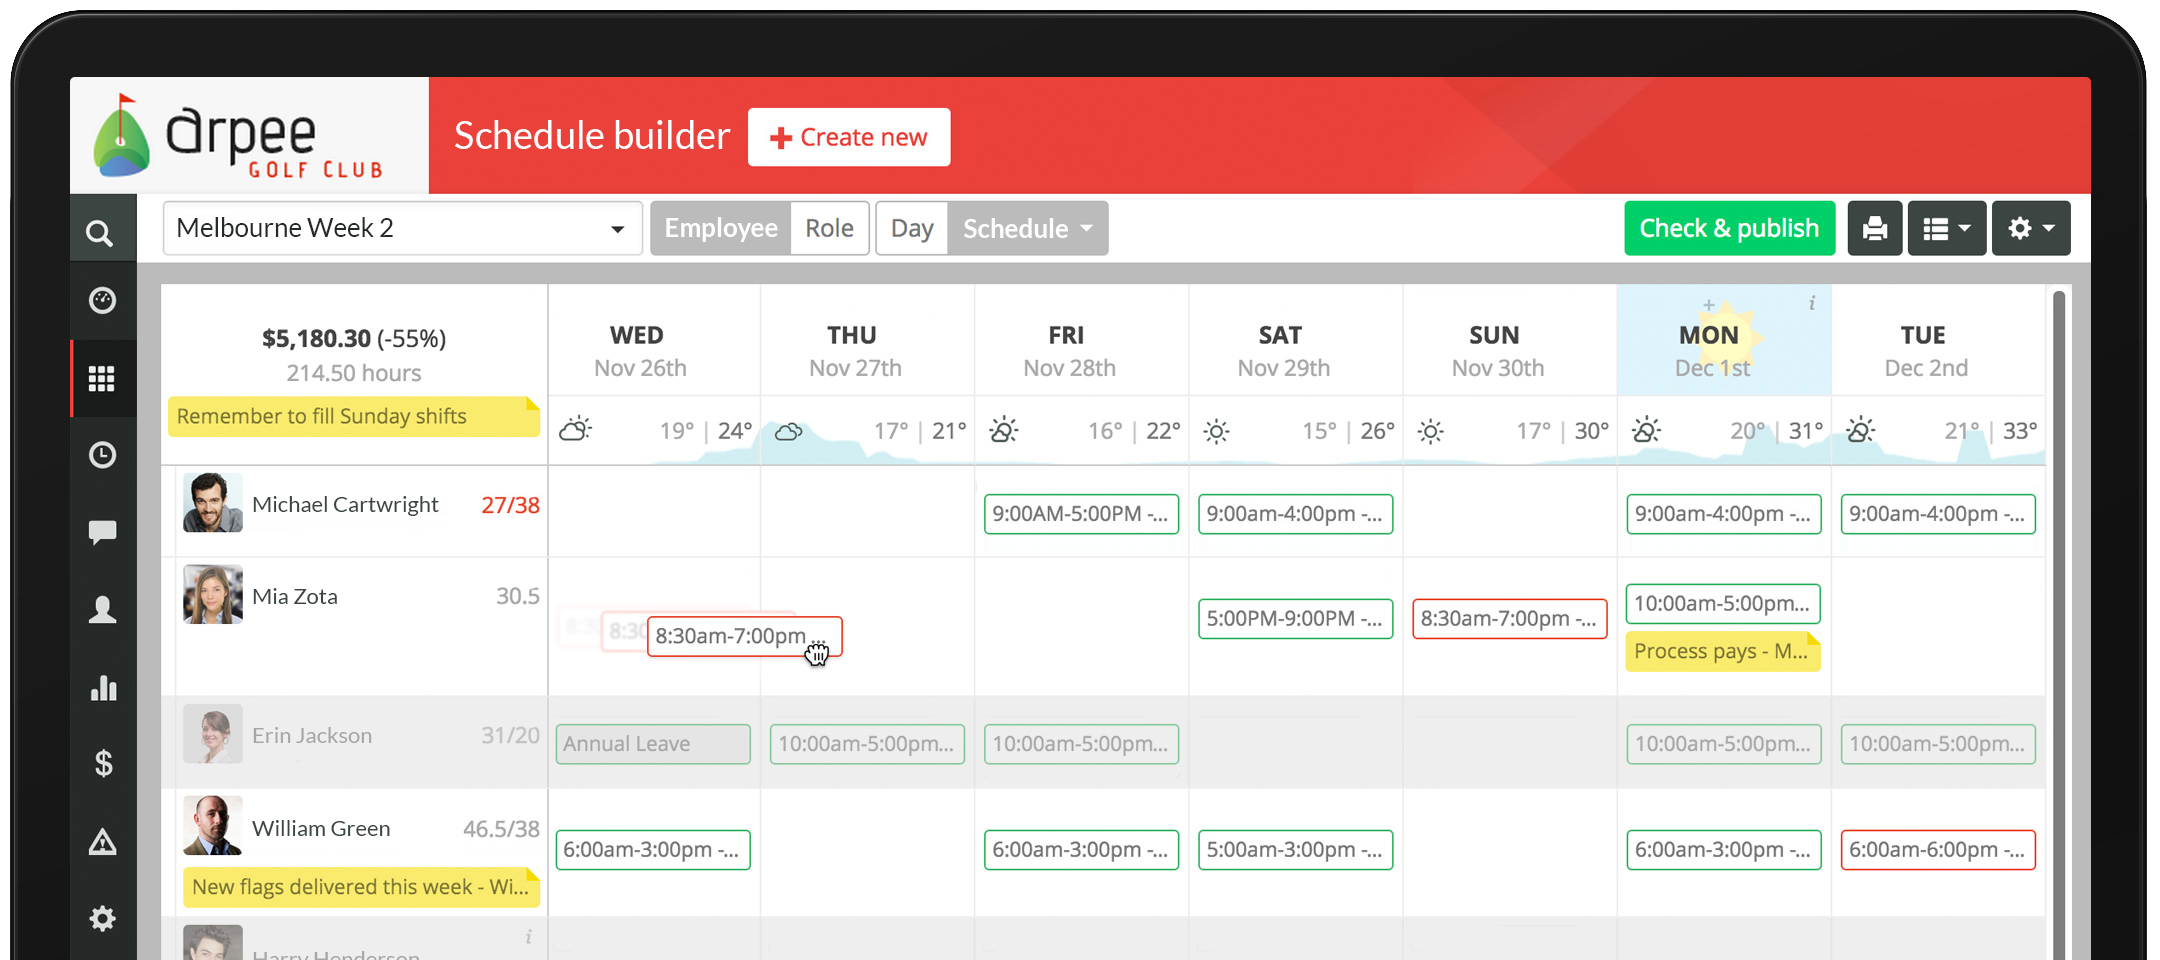Click Michael Cartwright's 27/38 hours value

(x=510, y=505)
